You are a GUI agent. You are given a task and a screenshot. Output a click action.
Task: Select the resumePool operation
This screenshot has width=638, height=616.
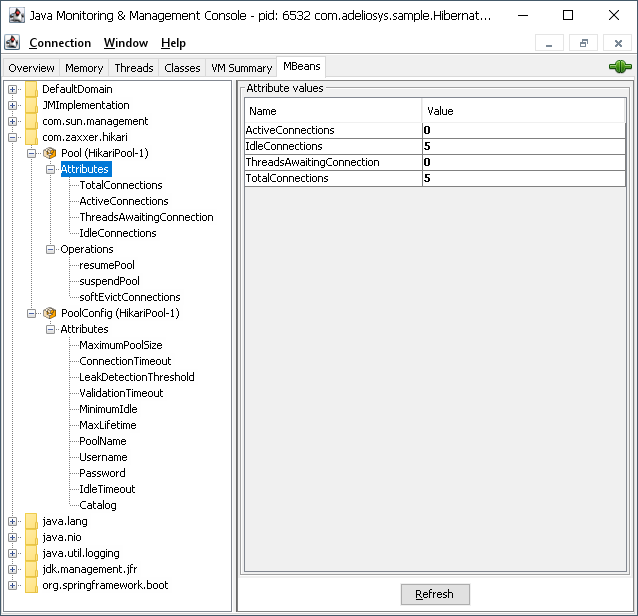107,265
